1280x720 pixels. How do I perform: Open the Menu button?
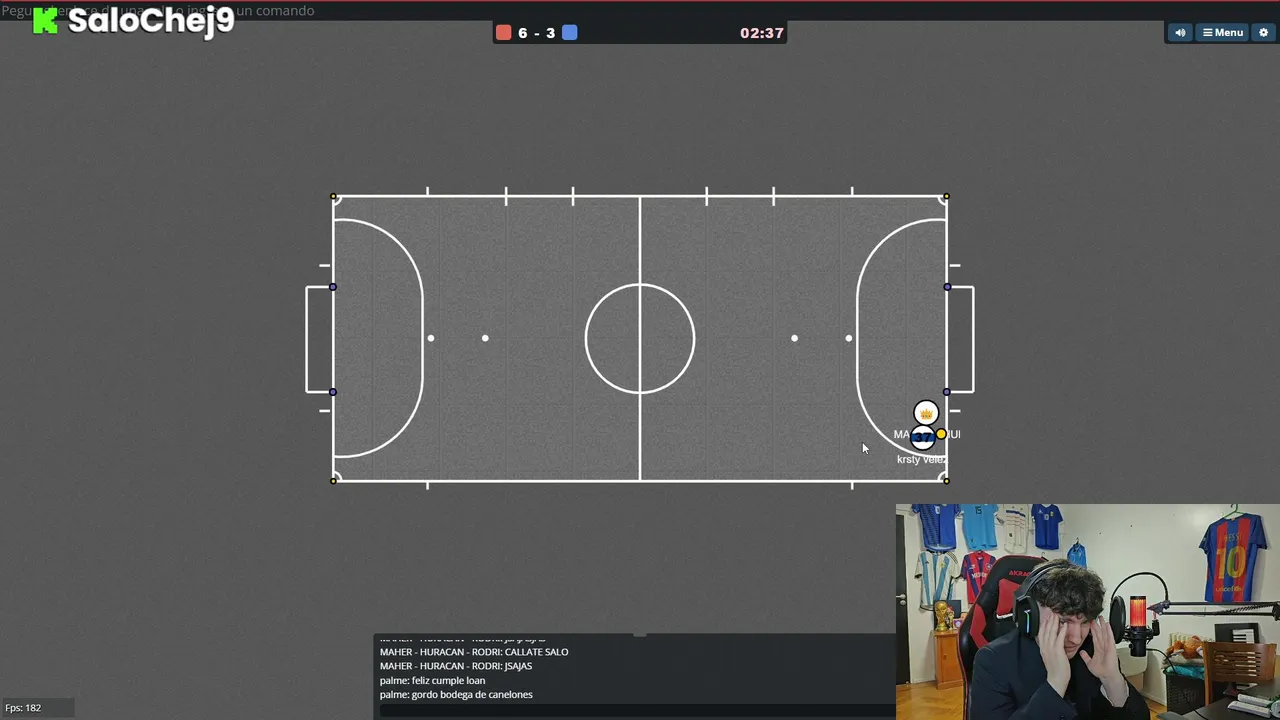[1223, 33]
